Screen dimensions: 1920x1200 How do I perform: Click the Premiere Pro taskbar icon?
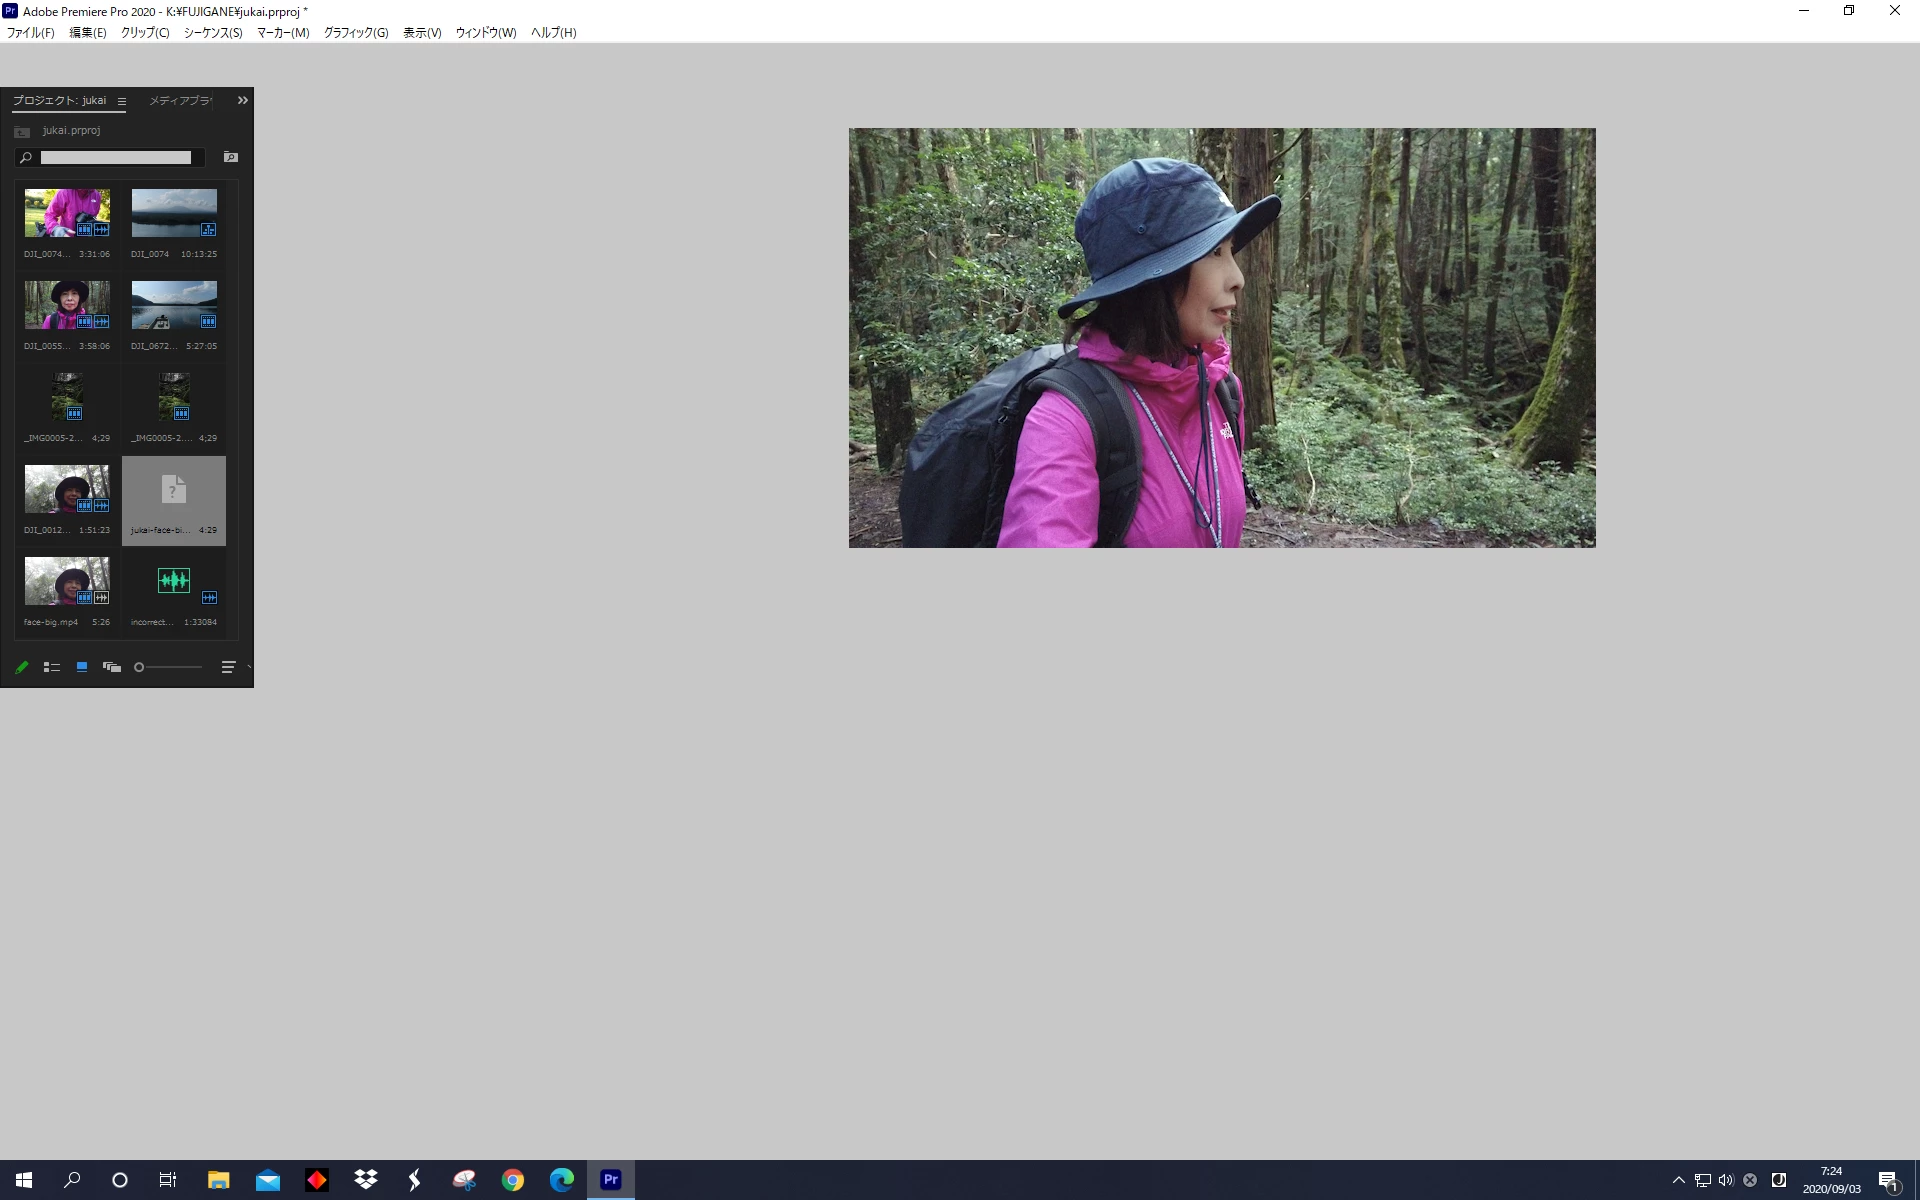coord(610,1180)
